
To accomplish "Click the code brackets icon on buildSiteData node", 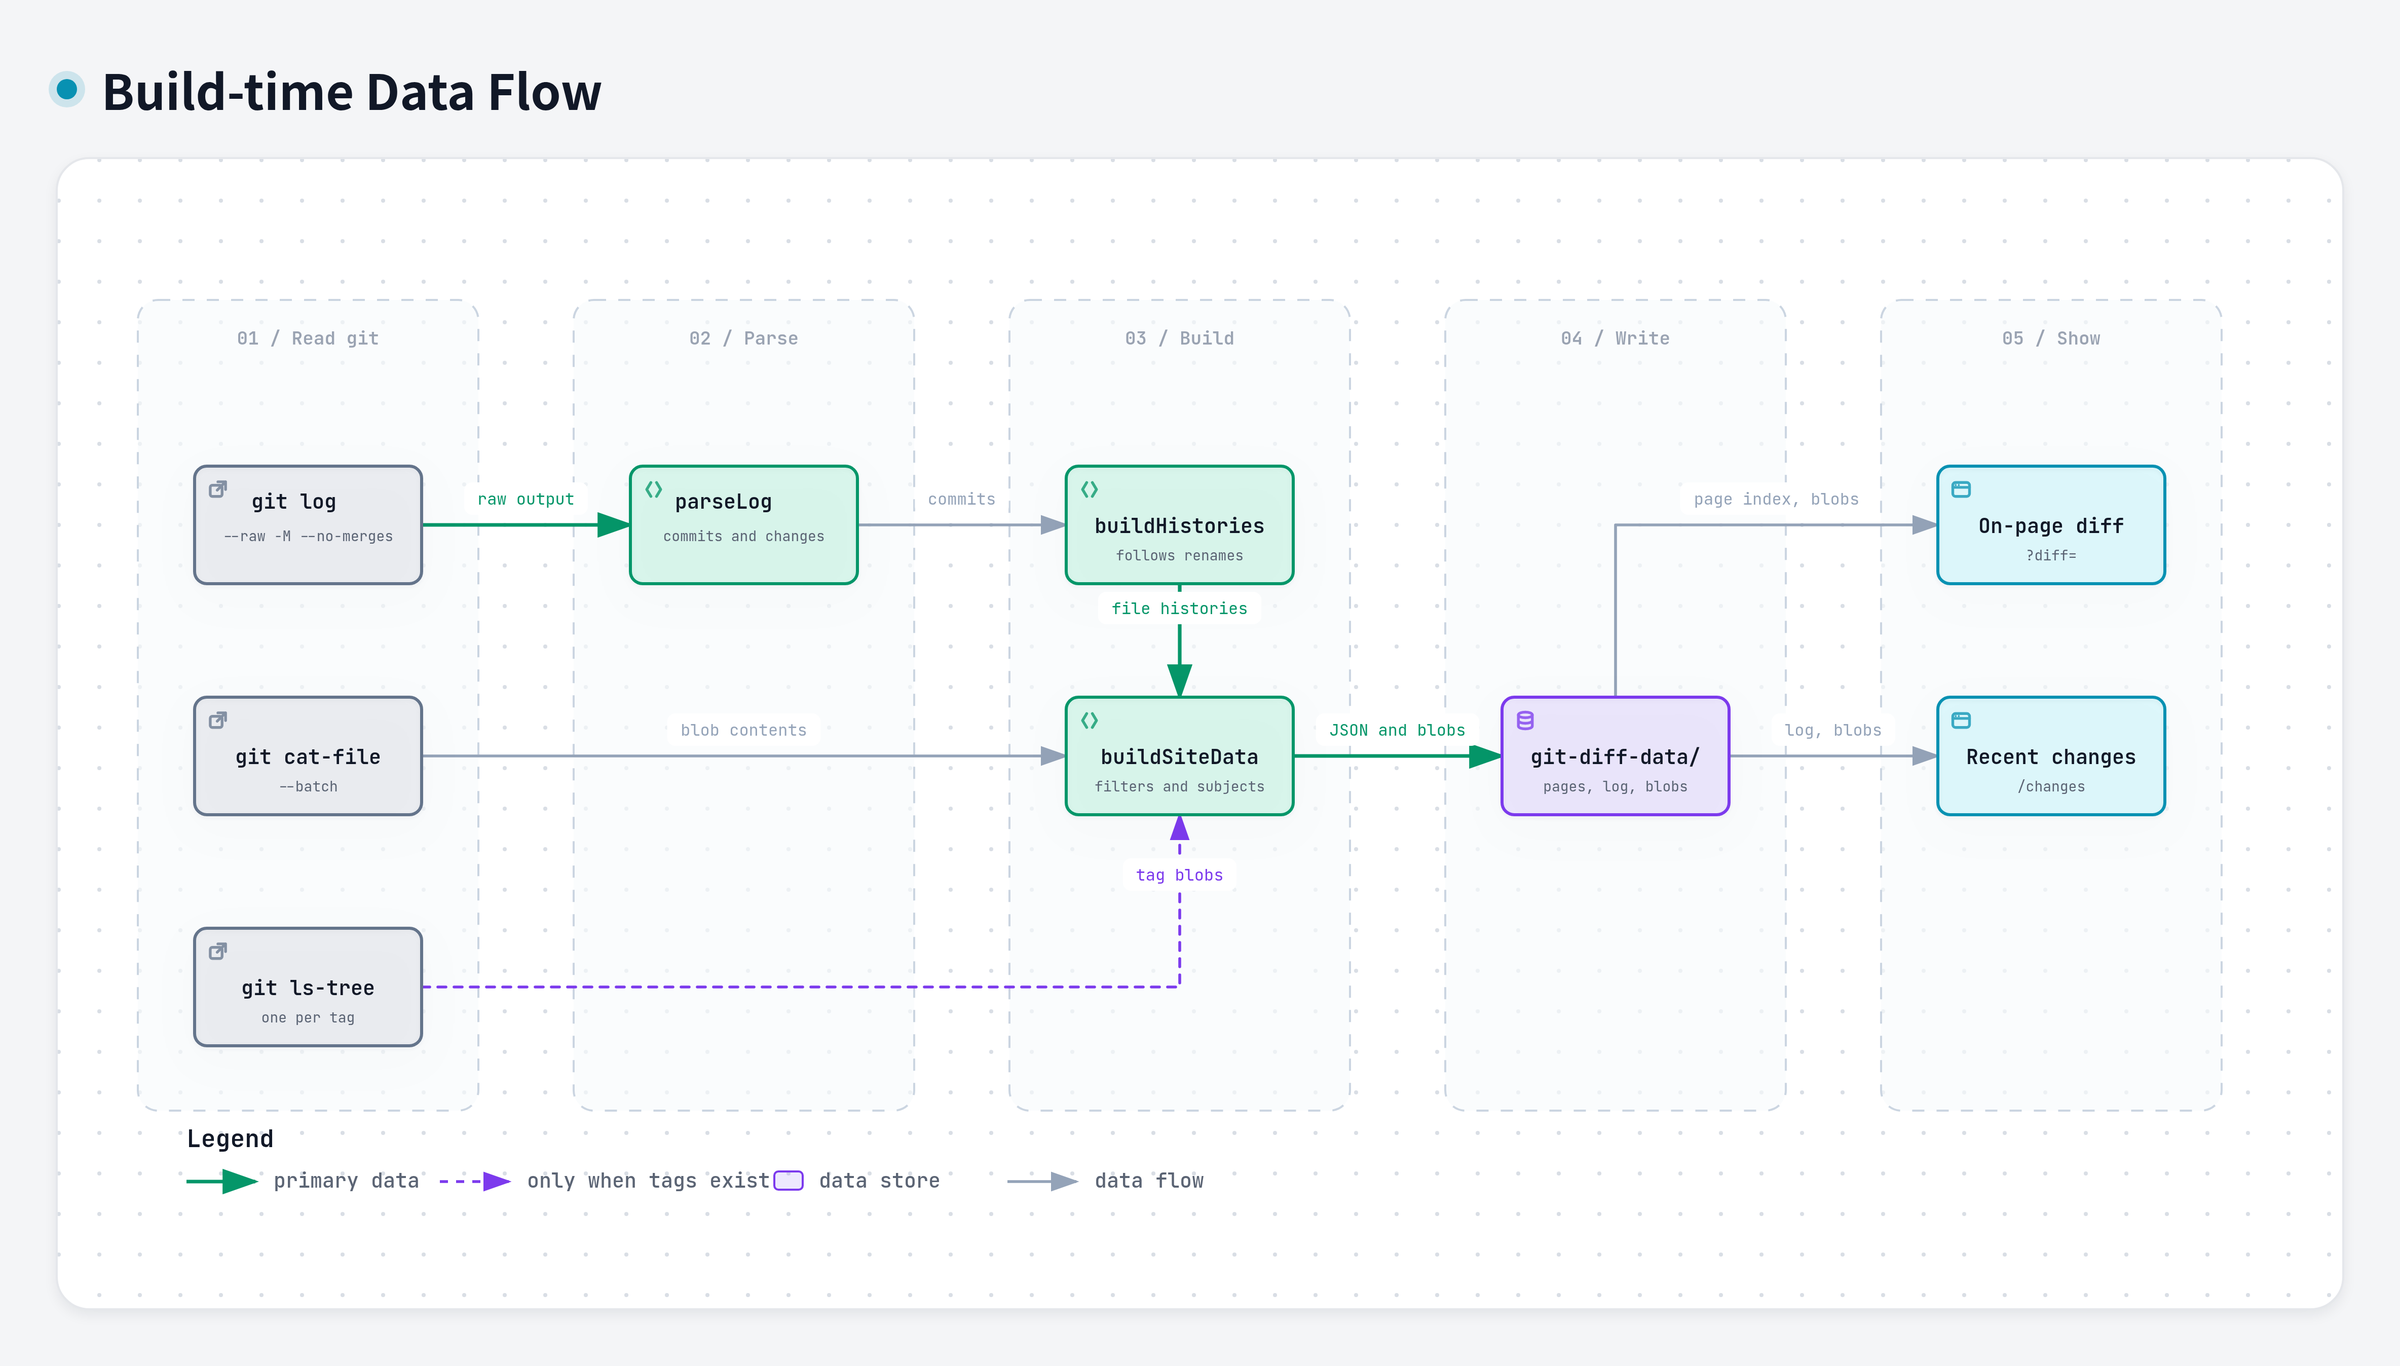I will pos(1090,720).
